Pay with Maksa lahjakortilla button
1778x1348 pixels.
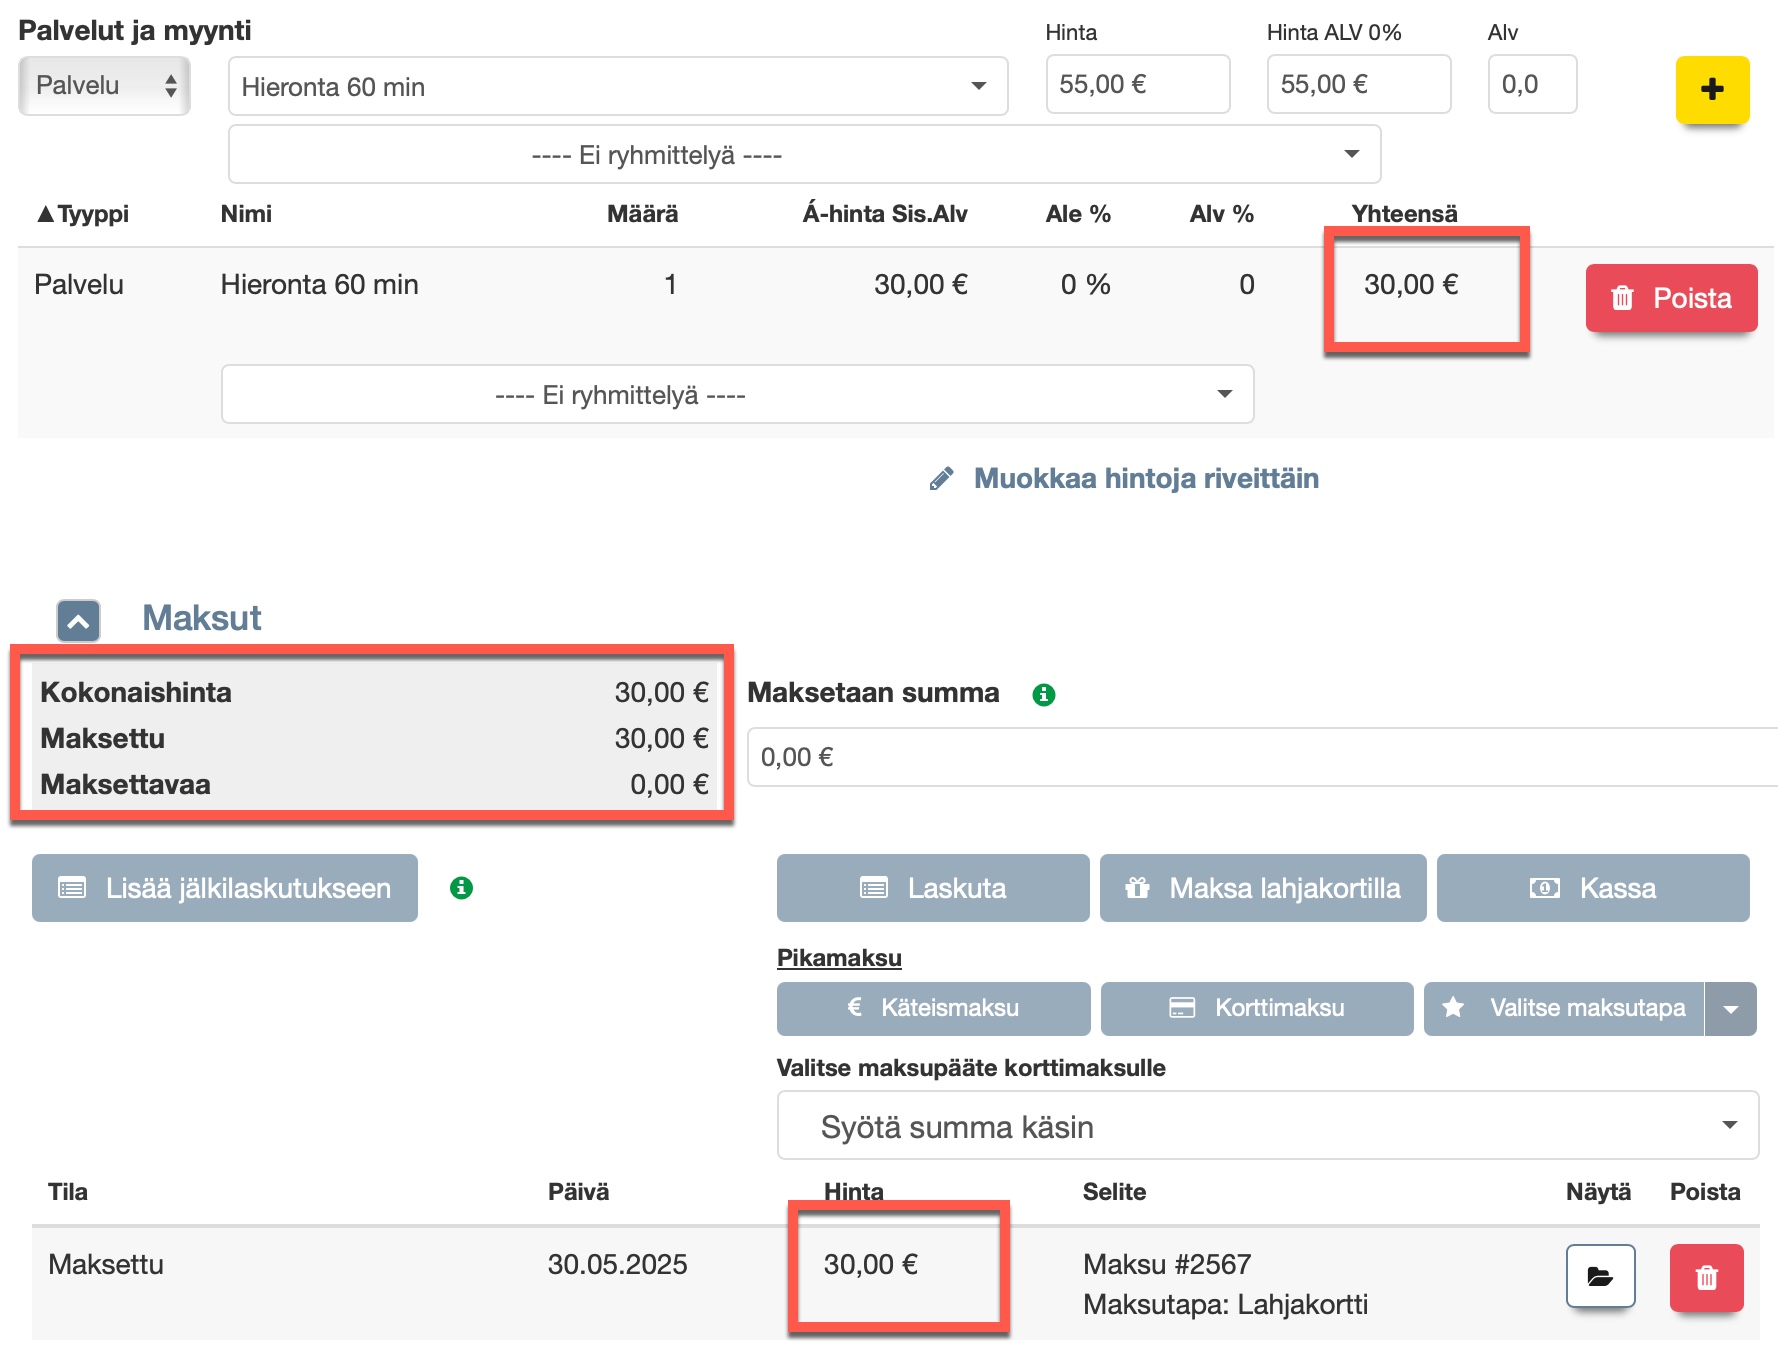point(1262,888)
